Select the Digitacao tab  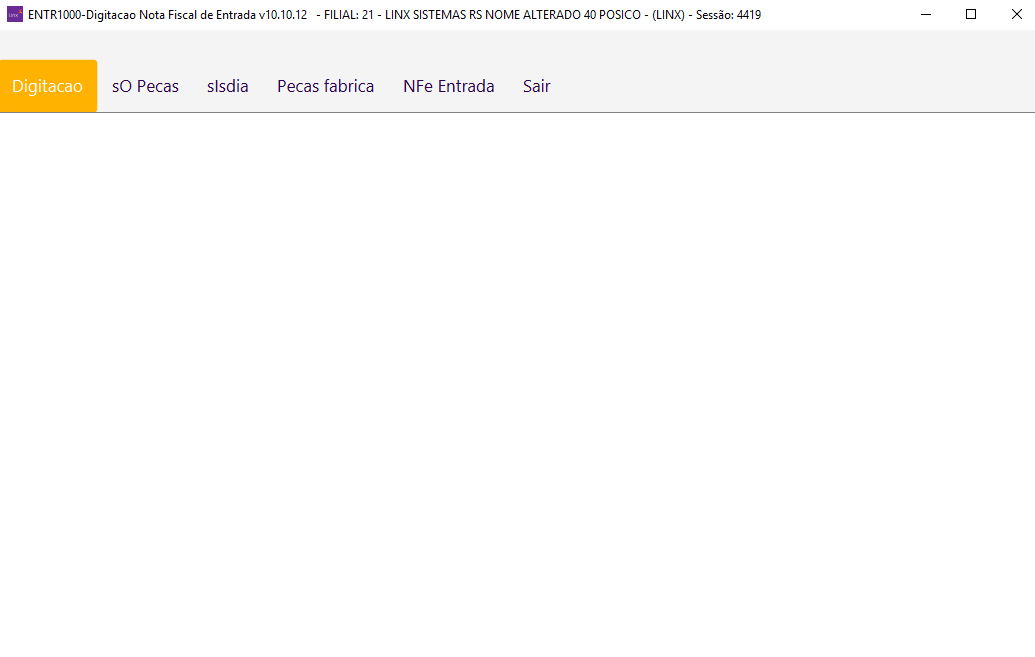pyautogui.click(x=48, y=86)
